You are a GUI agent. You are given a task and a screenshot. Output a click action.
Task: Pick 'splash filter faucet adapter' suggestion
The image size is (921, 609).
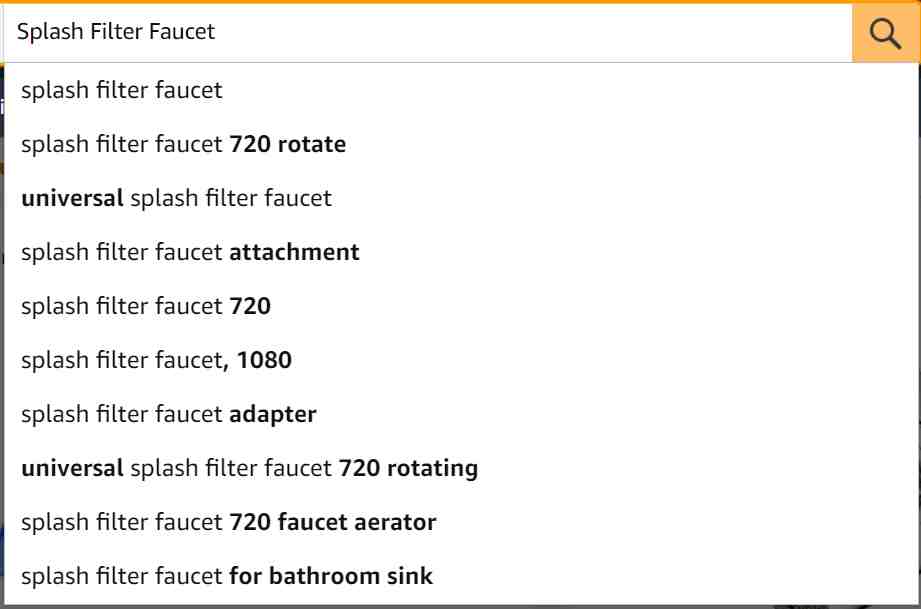coord(461,415)
